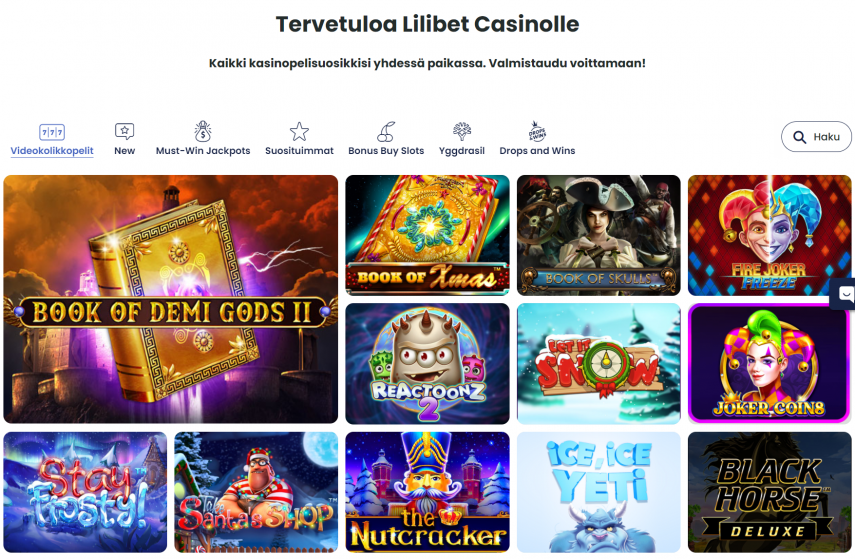The width and height of the screenshot is (855, 559).
Task: Launch the Joker Coins game
Action: 769,364
